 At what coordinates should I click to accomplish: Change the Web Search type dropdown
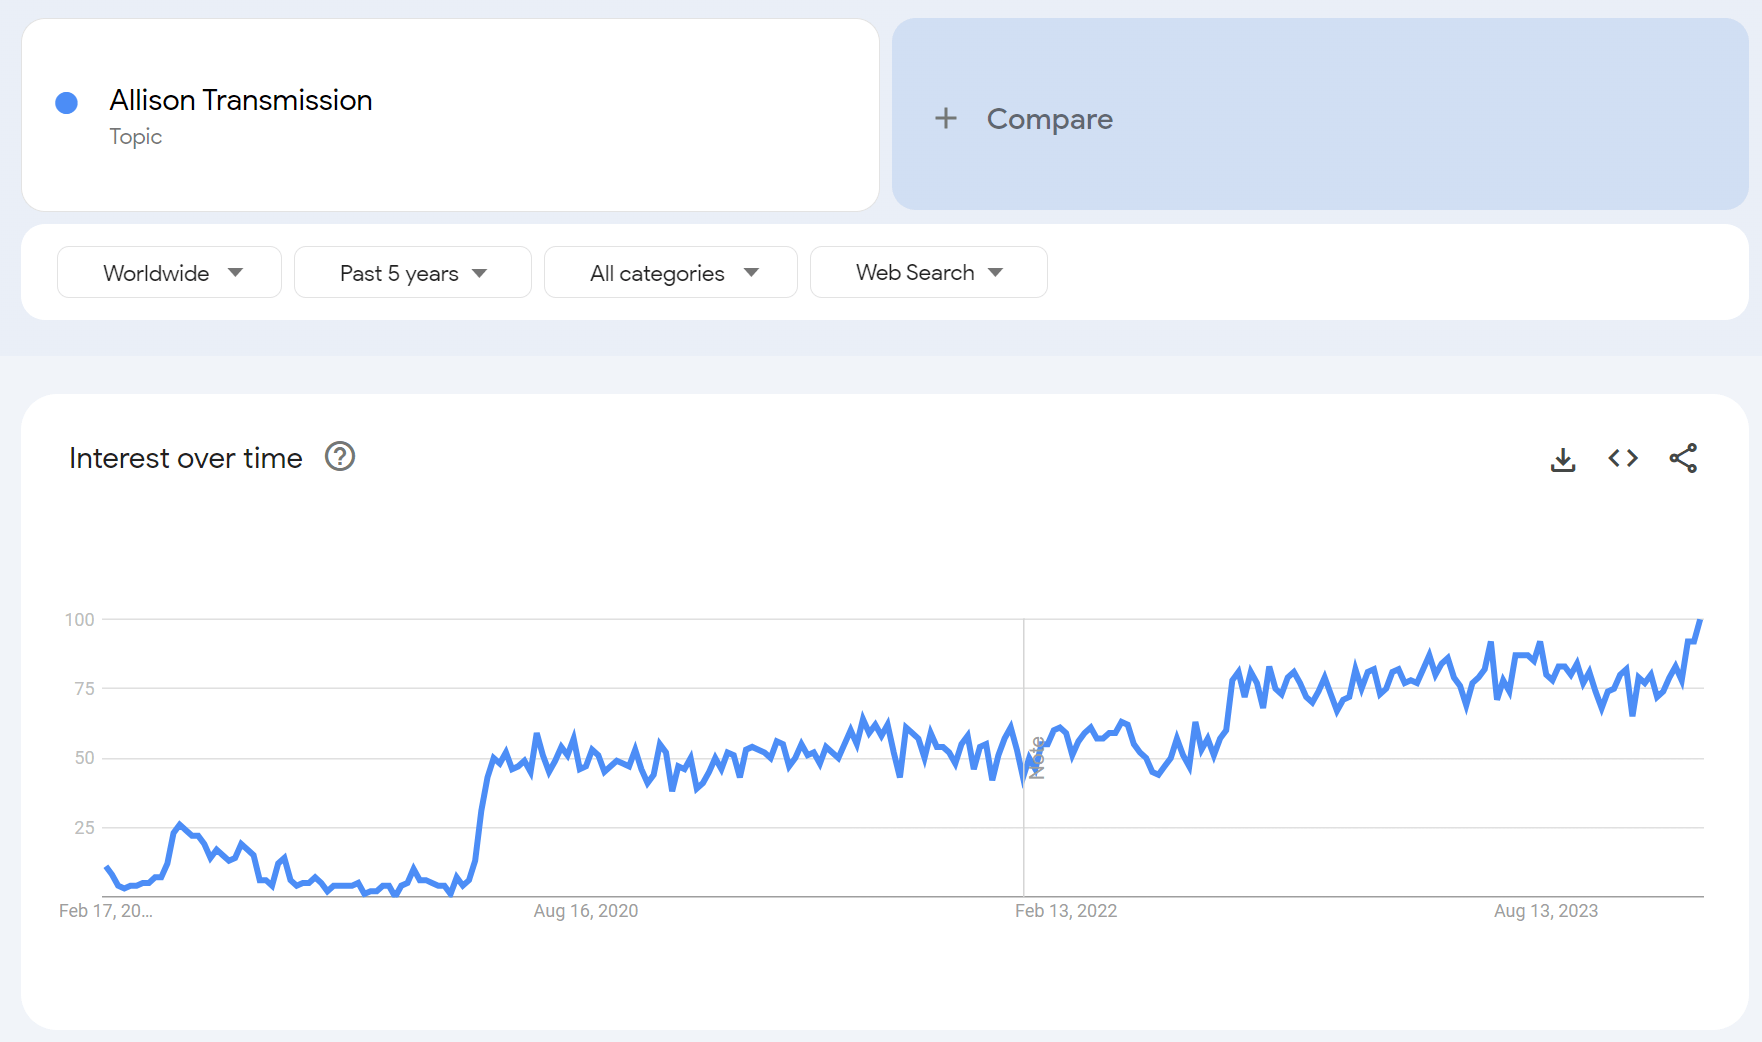coord(928,273)
